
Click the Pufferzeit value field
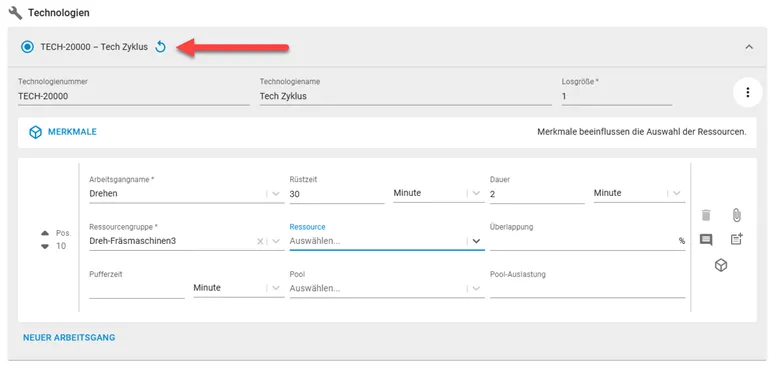(137, 289)
